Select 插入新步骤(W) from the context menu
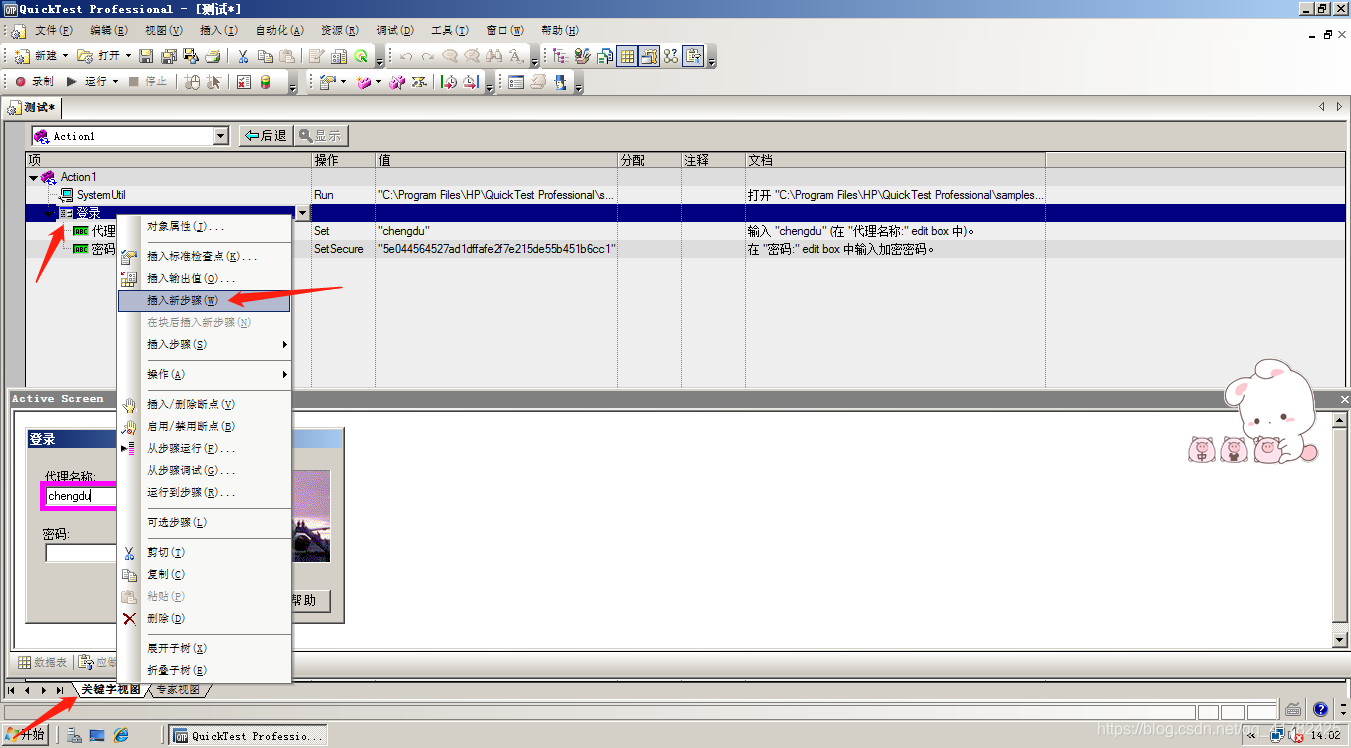The image size is (1351, 748). 204,300
